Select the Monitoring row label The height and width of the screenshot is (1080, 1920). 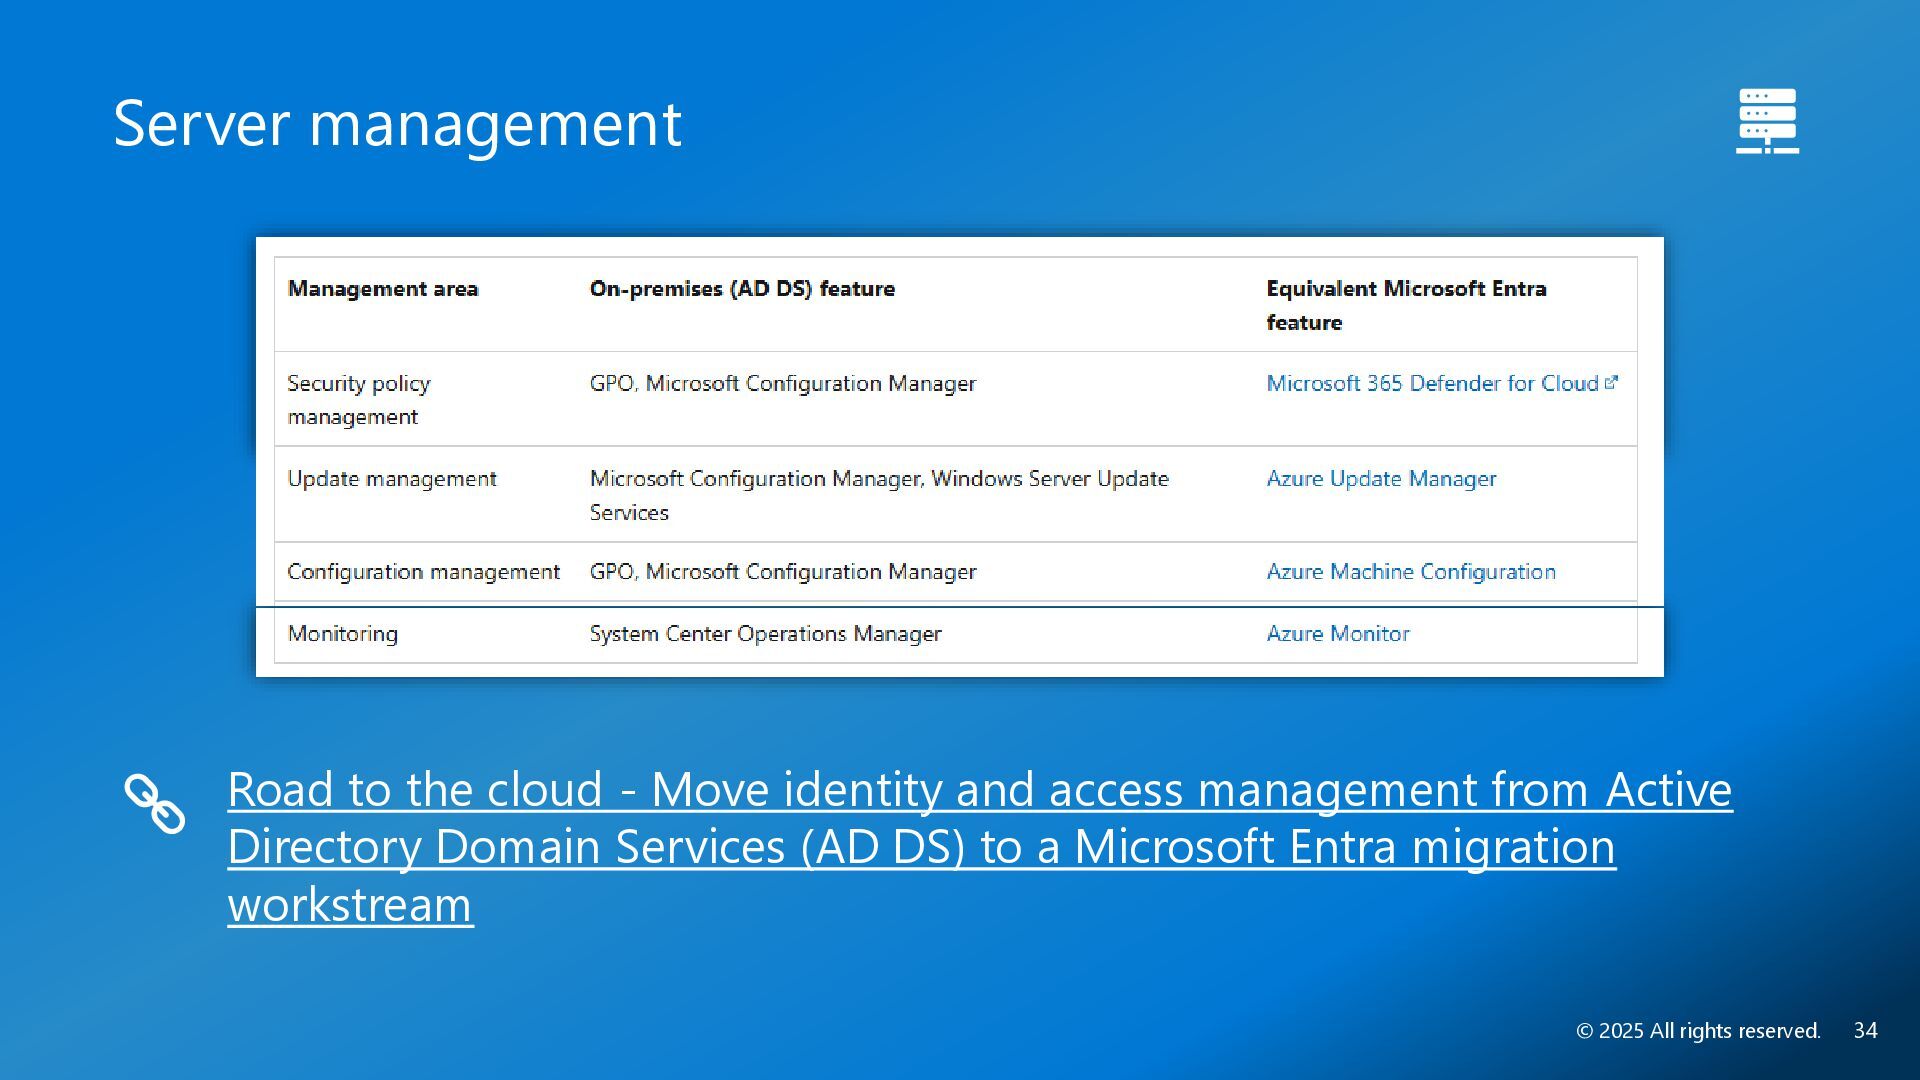(343, 633)
